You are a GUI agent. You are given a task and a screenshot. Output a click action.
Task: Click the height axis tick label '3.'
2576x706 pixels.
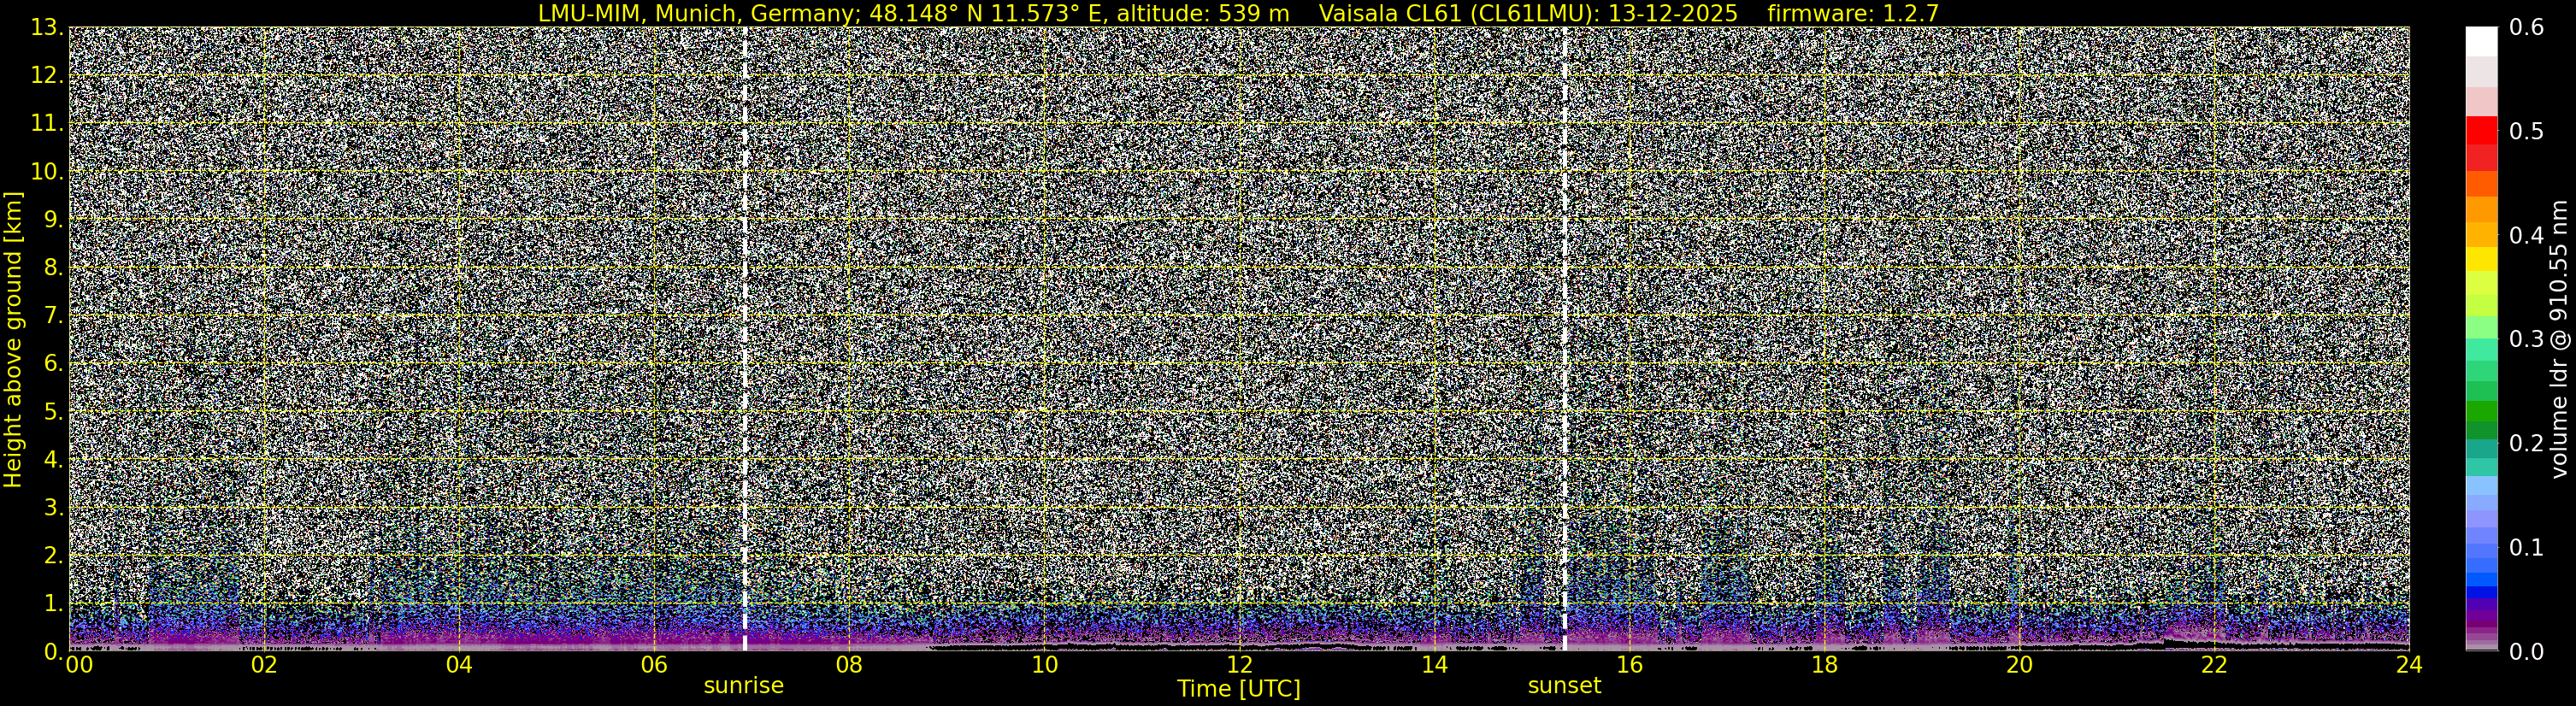pyautogui.click(x=53, y=507)
